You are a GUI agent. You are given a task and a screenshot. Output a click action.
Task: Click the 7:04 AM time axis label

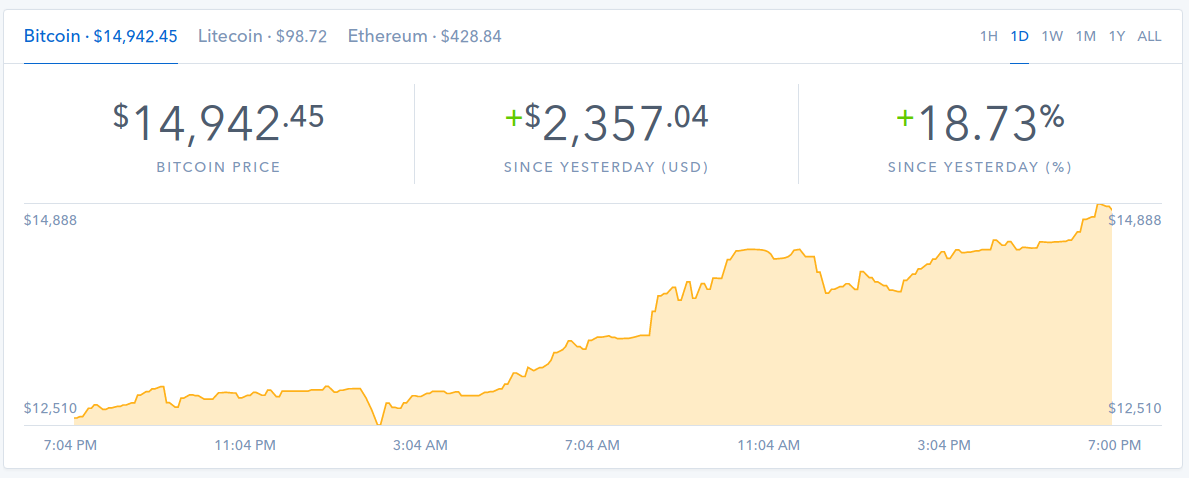coord(592,444)
